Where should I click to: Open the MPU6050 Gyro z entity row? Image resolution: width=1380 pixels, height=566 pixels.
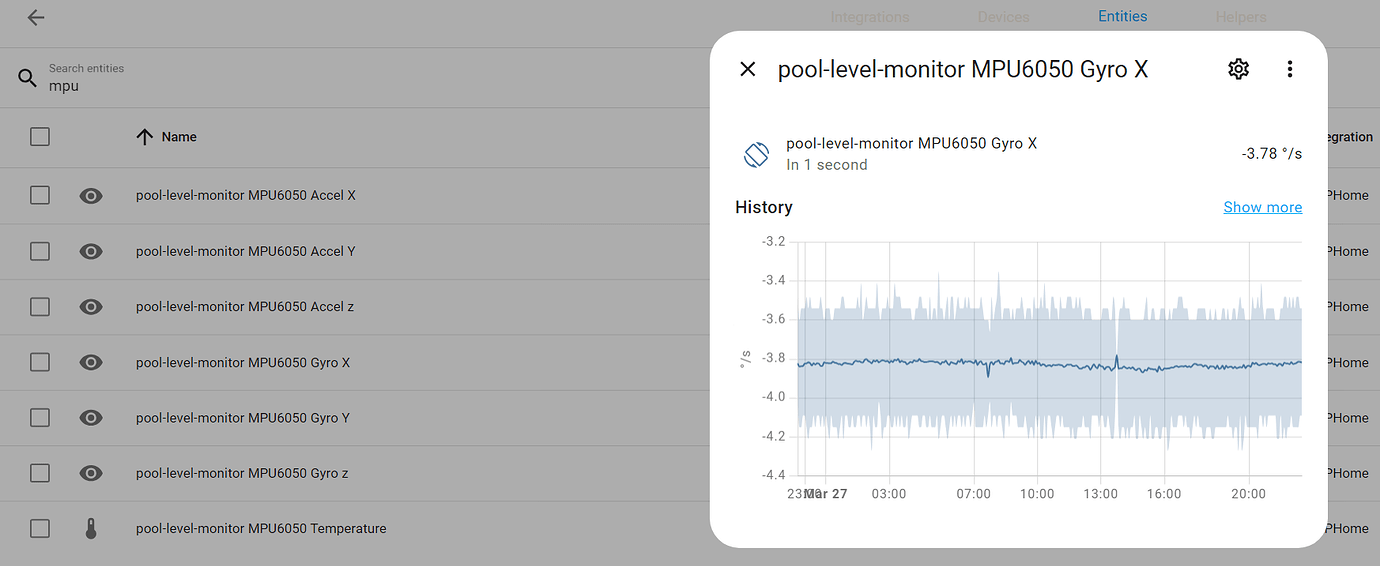pyautogui.click(x=242, y=473)
